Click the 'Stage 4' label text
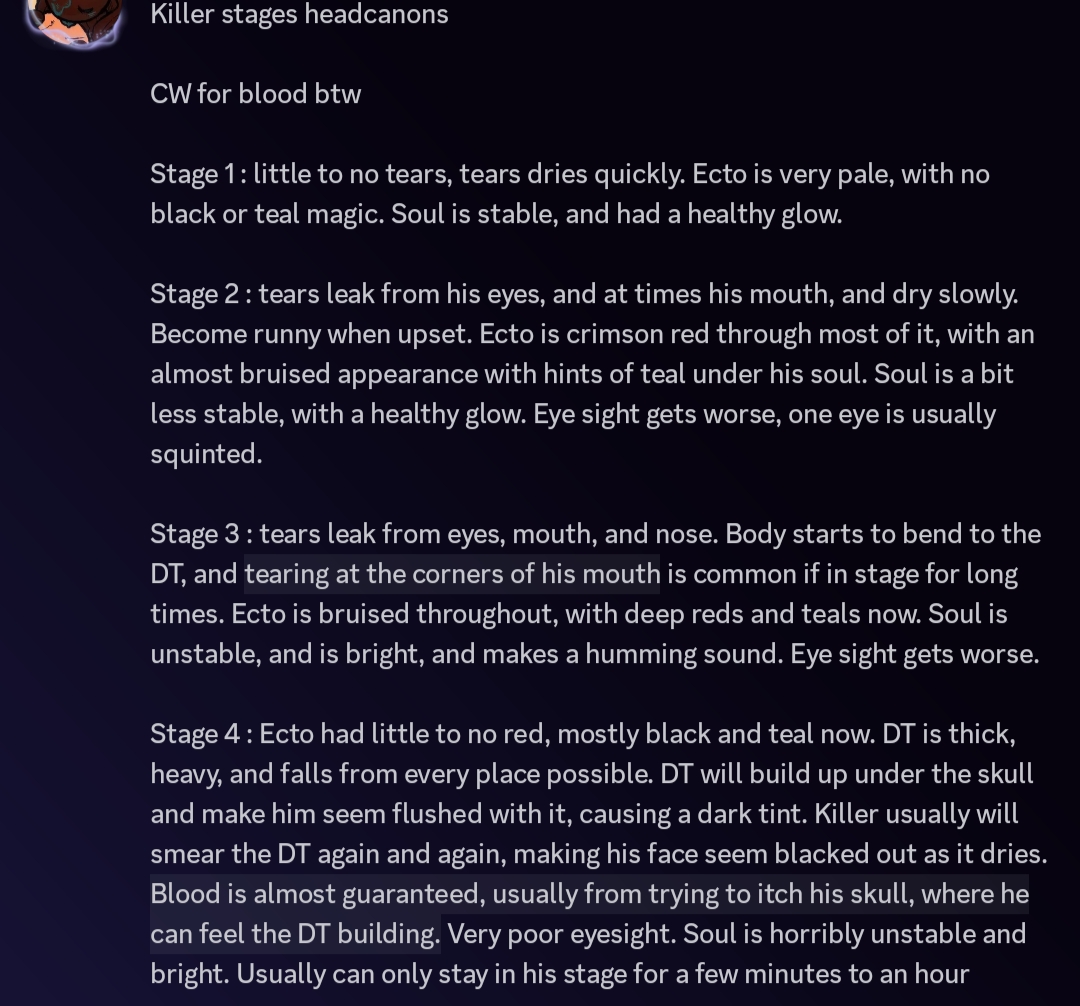Image resolution: width=1080 pixels, height=1006 pixels. [196, 734]
